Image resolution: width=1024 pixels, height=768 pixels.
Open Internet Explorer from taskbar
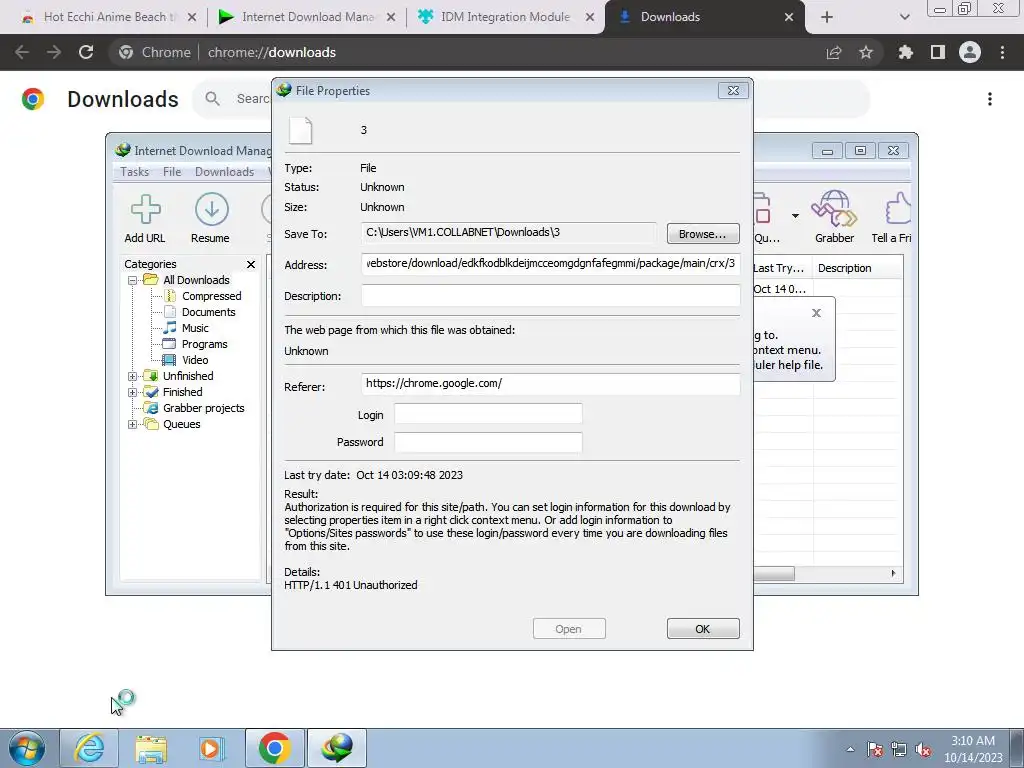tap(89, 748)
